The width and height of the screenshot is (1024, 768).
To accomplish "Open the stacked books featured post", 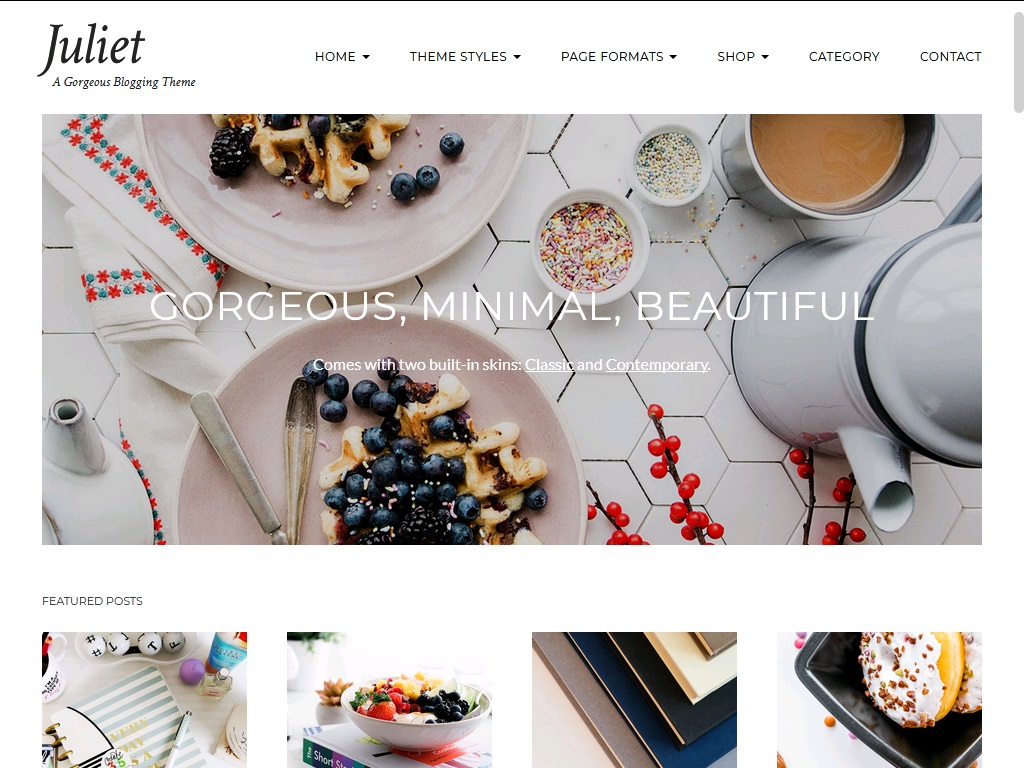I will pyautogui.click(x=634, y=699).
